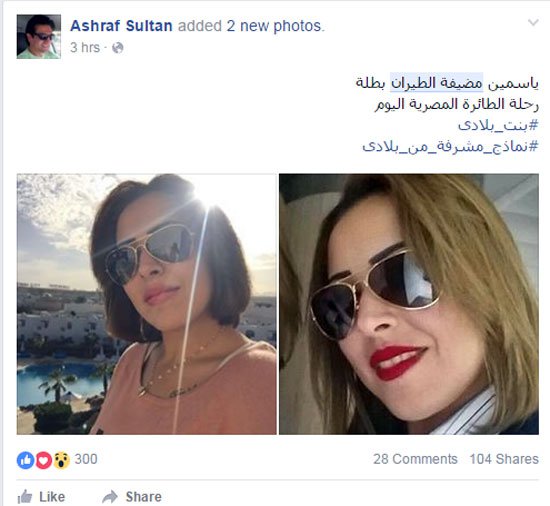Click the public globe privacy icon
Viewport: 550px width, 506px height.
click(118, 48)
